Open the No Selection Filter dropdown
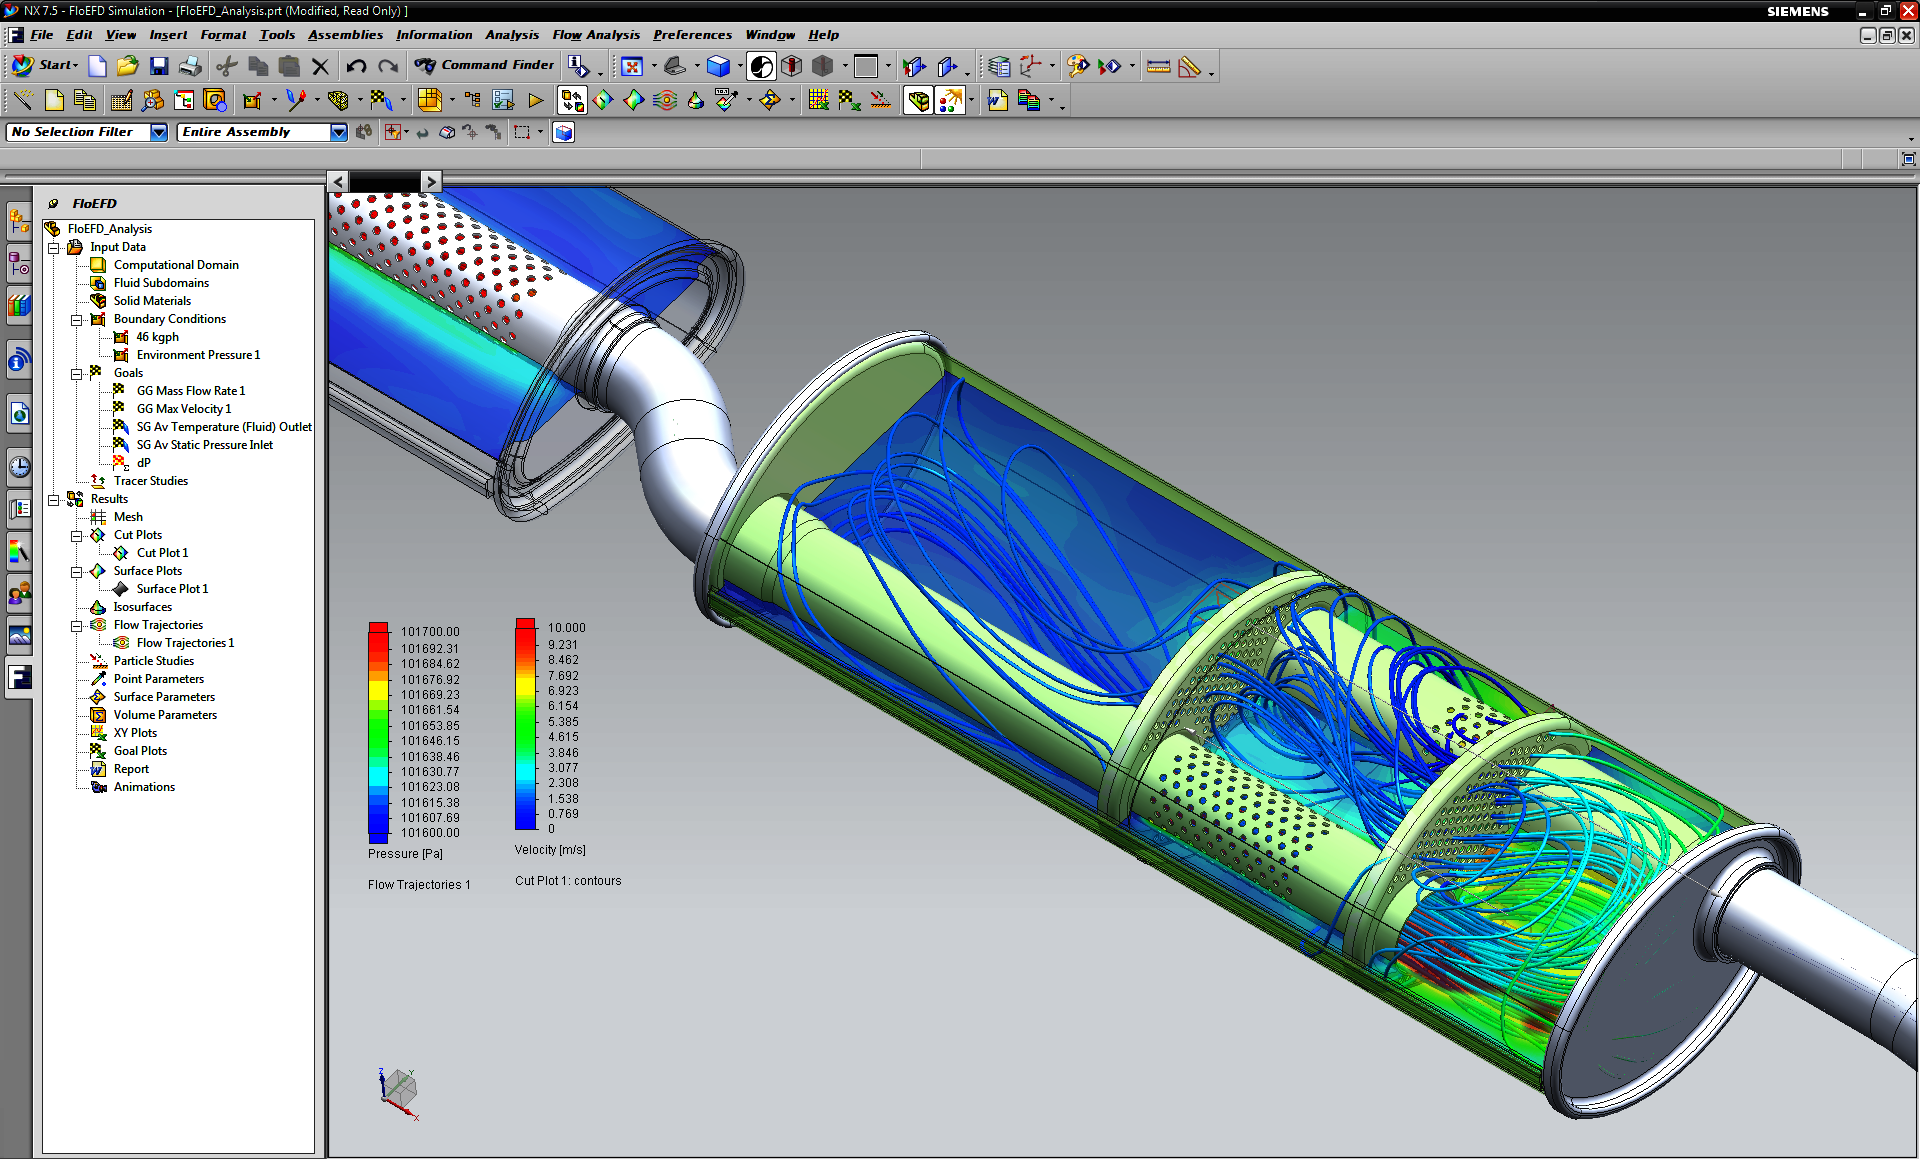 point(159,132)
